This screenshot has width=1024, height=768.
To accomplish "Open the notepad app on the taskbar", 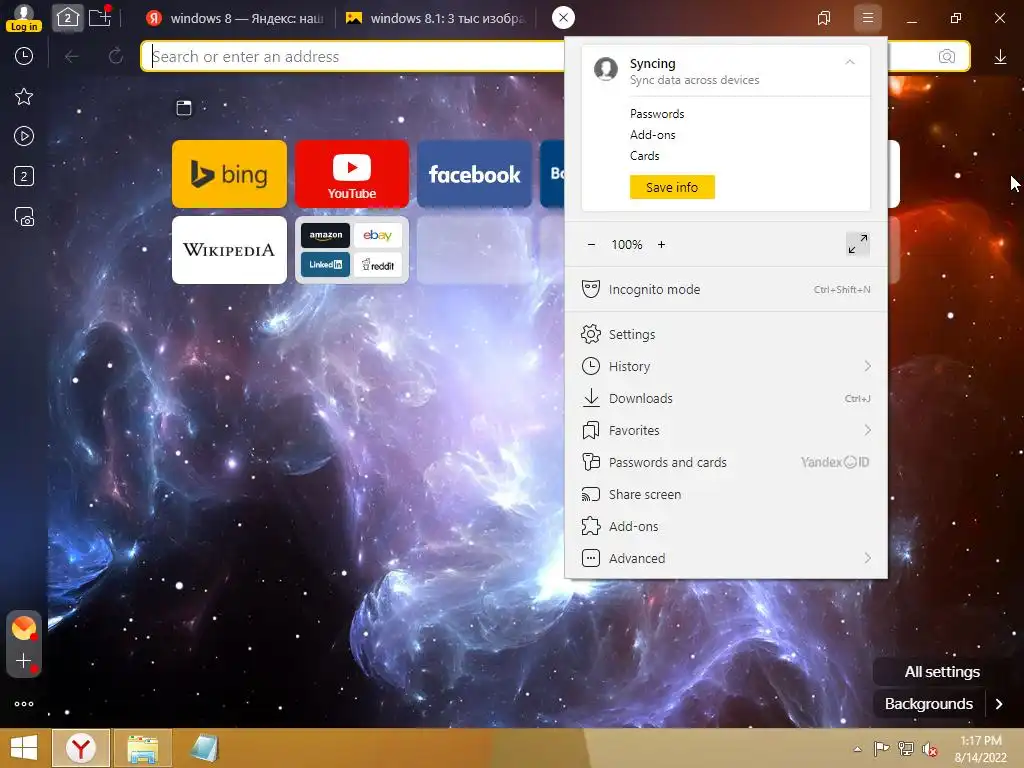I will pyautogui.click(x=204, y=748).
